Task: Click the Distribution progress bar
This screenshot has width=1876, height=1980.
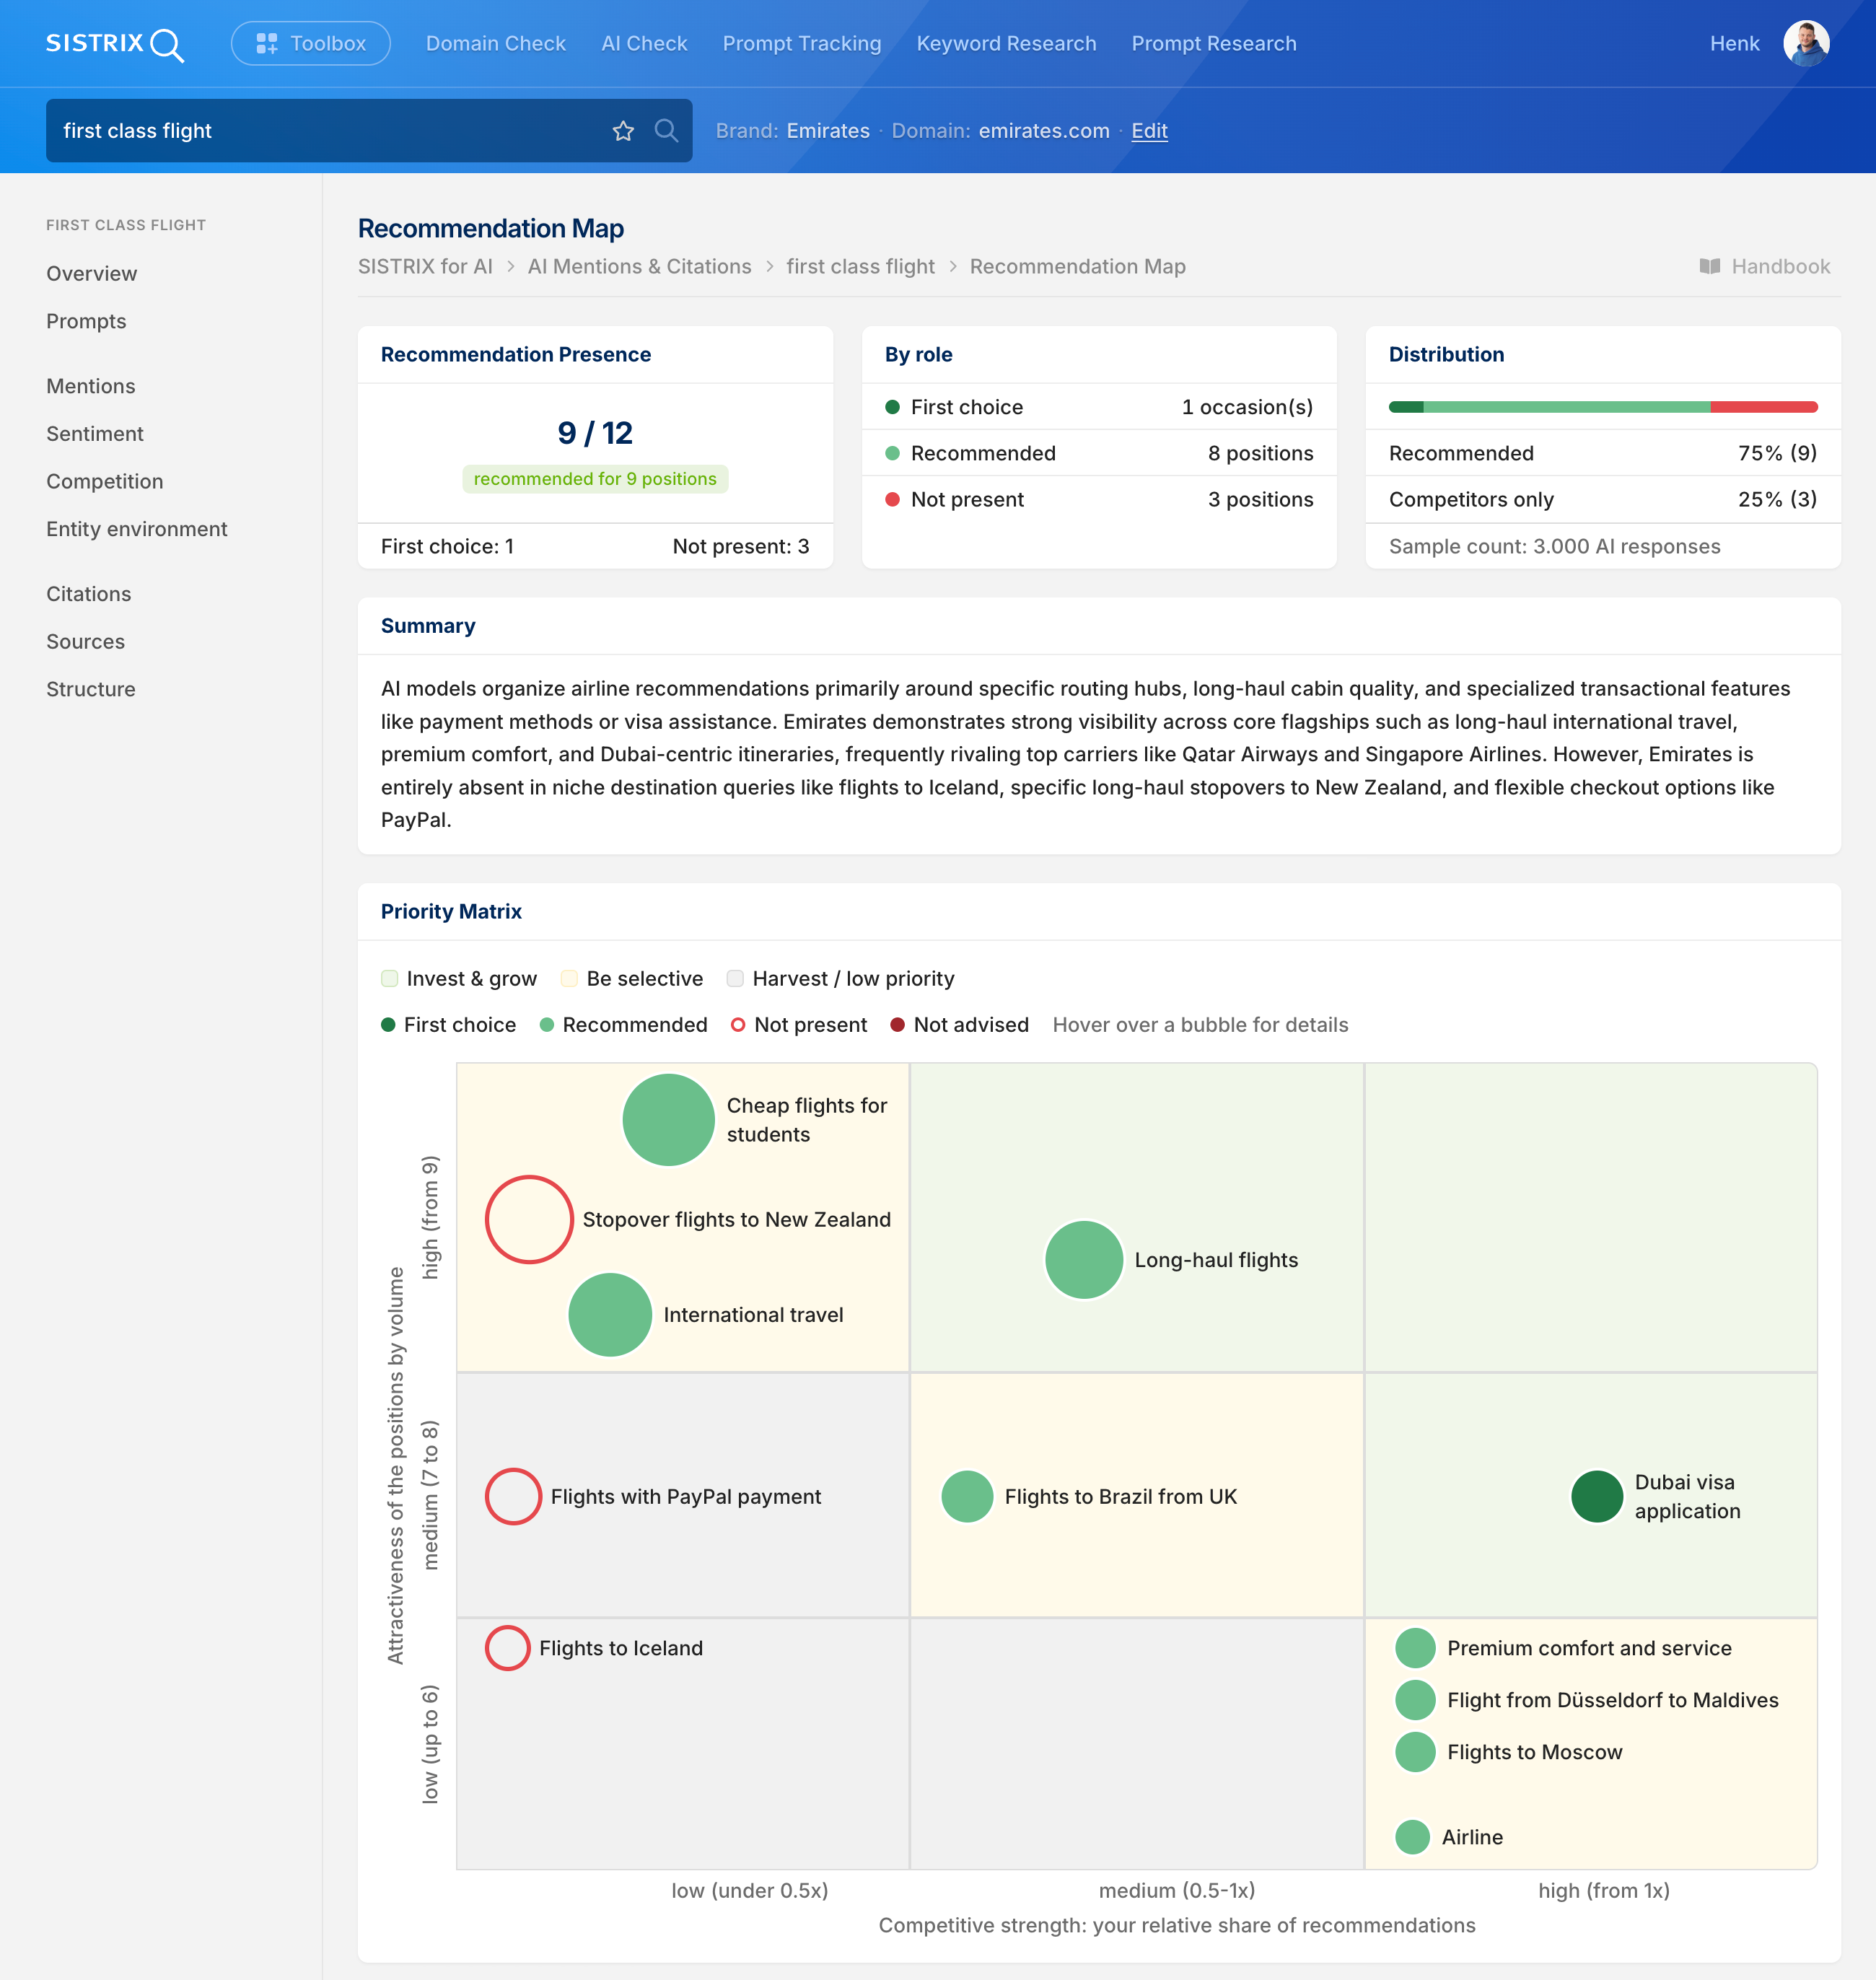Action: [x=1603, y=407]
